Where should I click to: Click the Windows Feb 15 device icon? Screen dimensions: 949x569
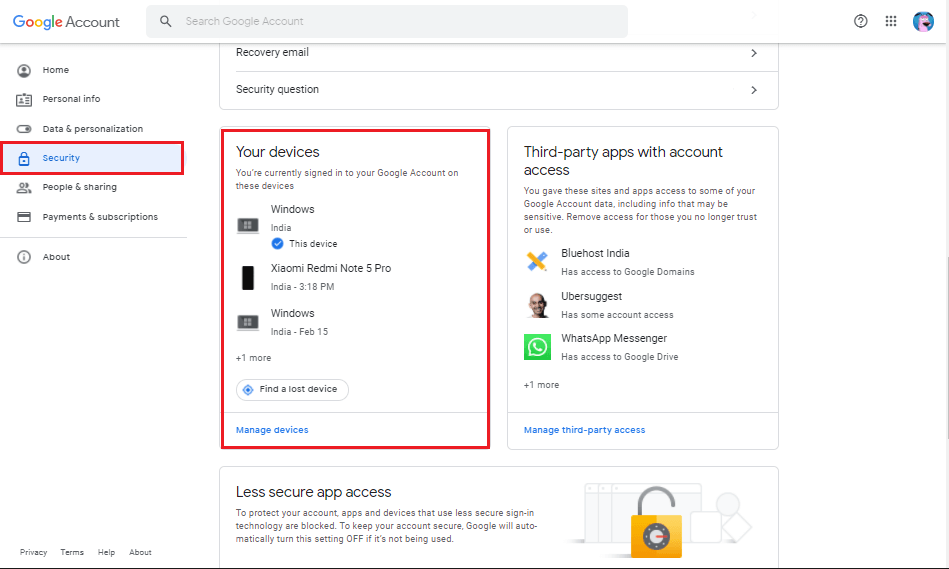click(x=248, y=322)
